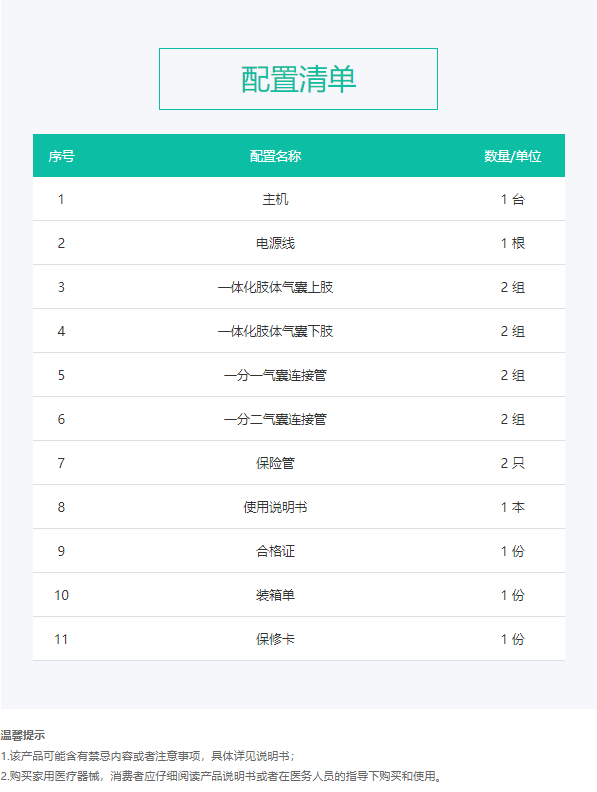Select the 合格证 row name

[x=275, y=551]
